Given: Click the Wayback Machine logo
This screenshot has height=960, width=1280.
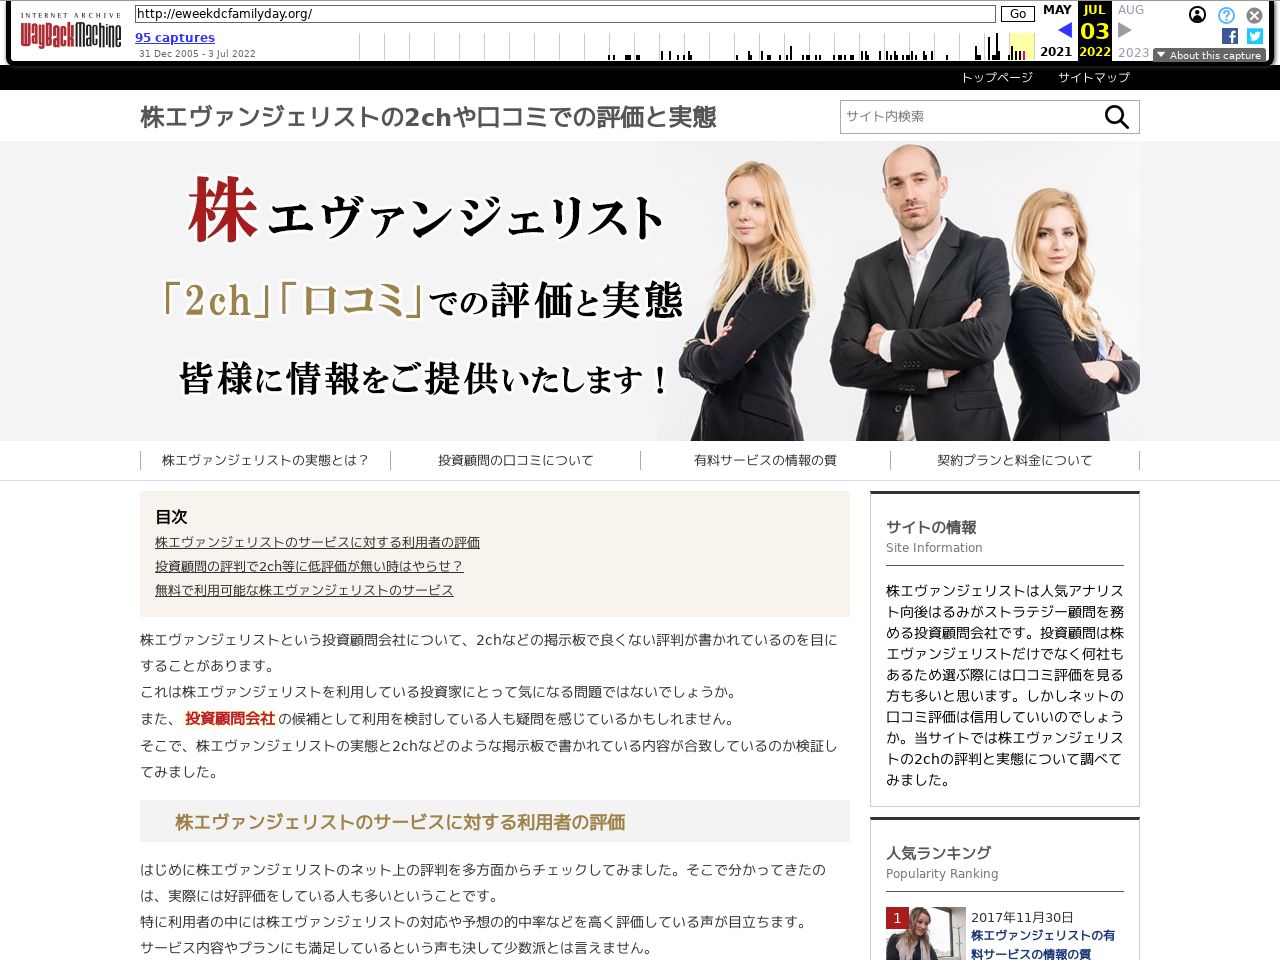Looking at the screenshot, I should [71, 33].
